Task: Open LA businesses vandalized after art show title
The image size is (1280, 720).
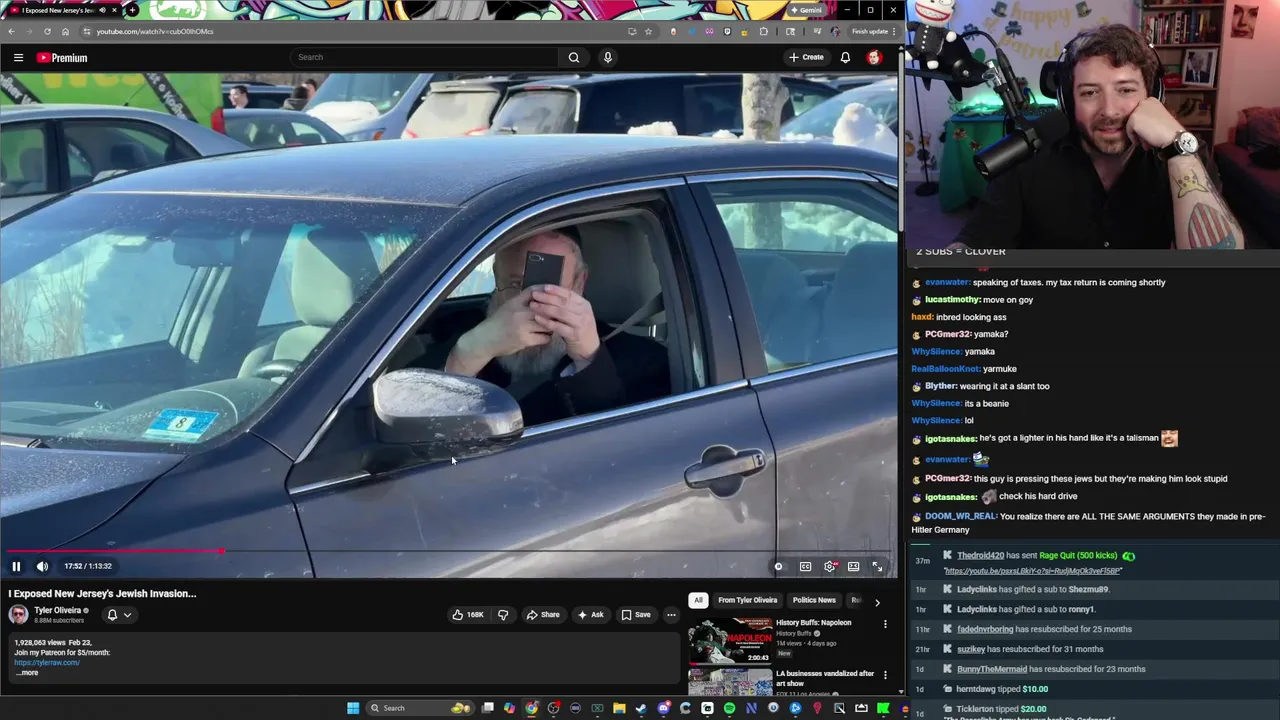Action: [825, 678]
